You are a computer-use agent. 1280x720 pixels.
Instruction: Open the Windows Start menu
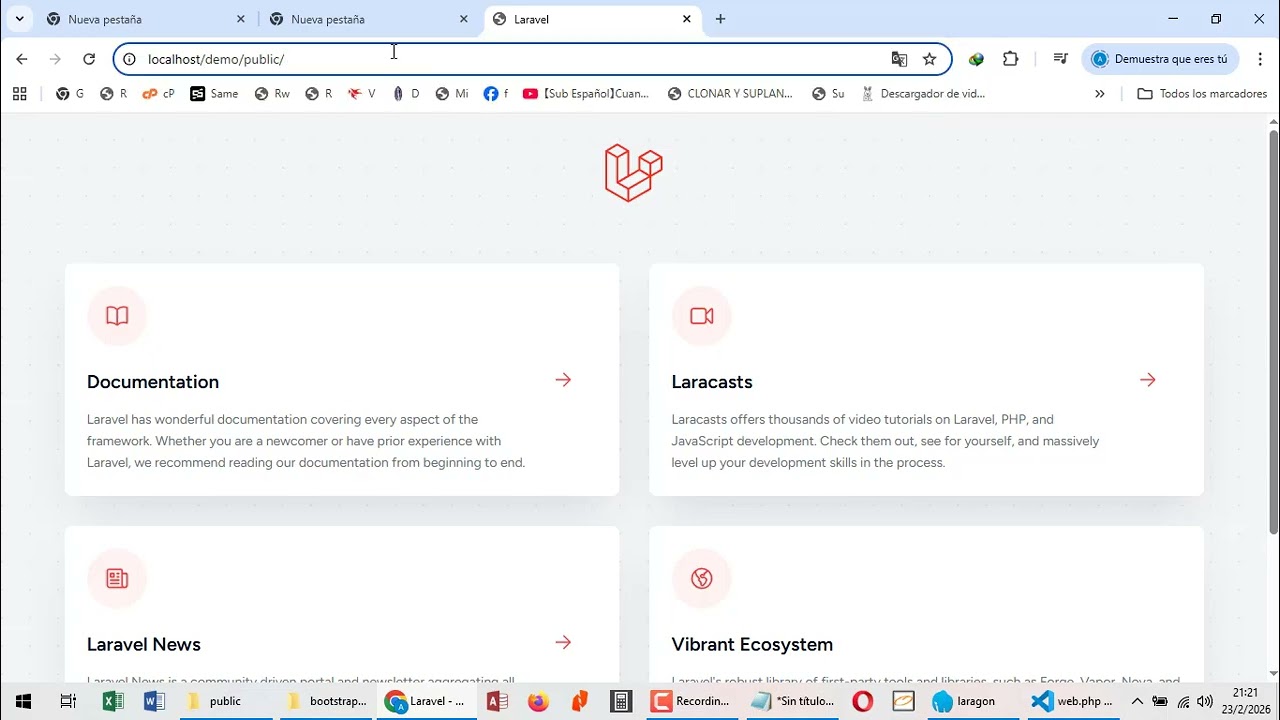23,701
